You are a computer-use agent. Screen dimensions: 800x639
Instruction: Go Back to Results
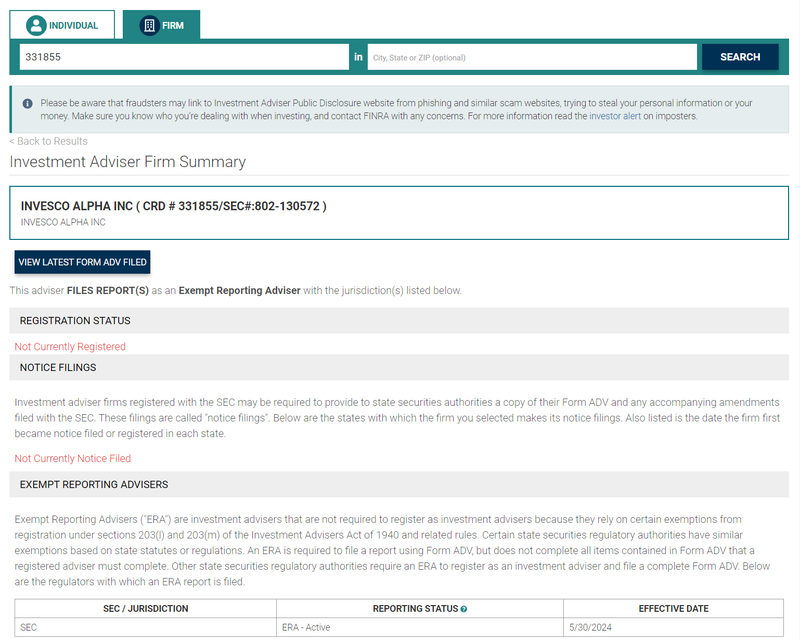48,141
